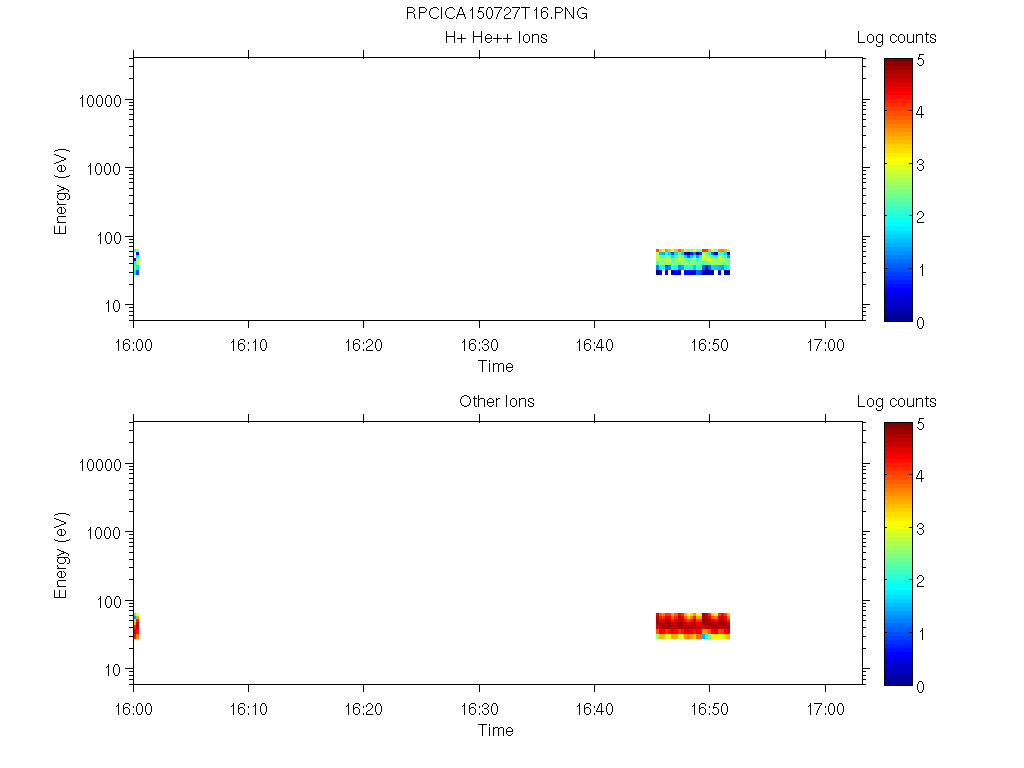This screenshot has height=768, width=1024.
Task: Click the 16:10 time tick under H+ He++ plot
Action: pyautogui.click(x=248, y=345)
